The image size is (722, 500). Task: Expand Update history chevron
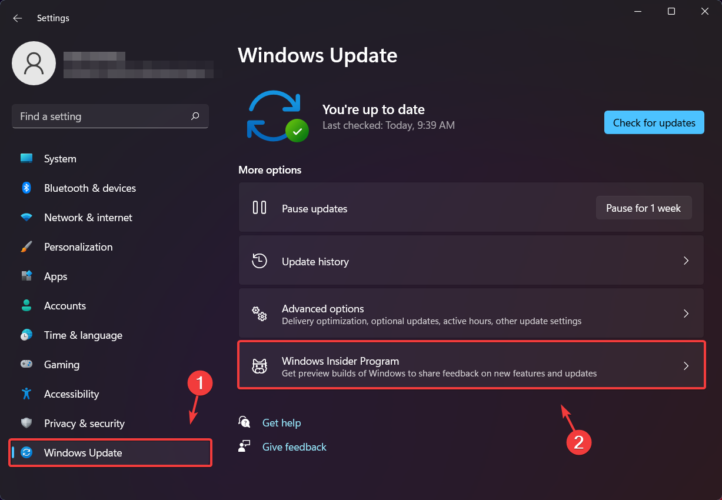(686, 261)
